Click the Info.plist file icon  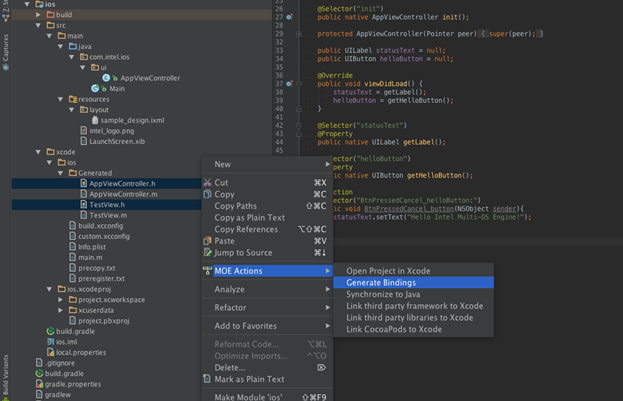(72, 246)
